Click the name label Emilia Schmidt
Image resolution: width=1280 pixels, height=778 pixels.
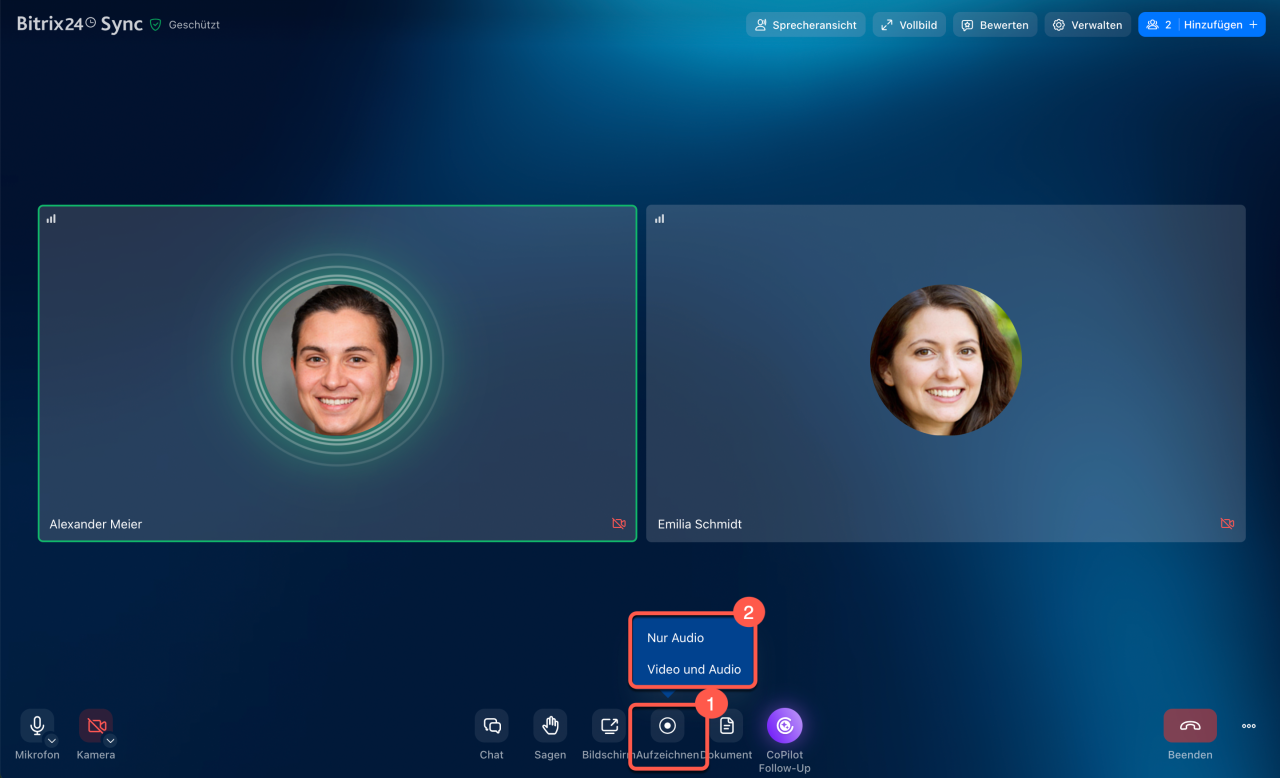click(x=700, y=524)
